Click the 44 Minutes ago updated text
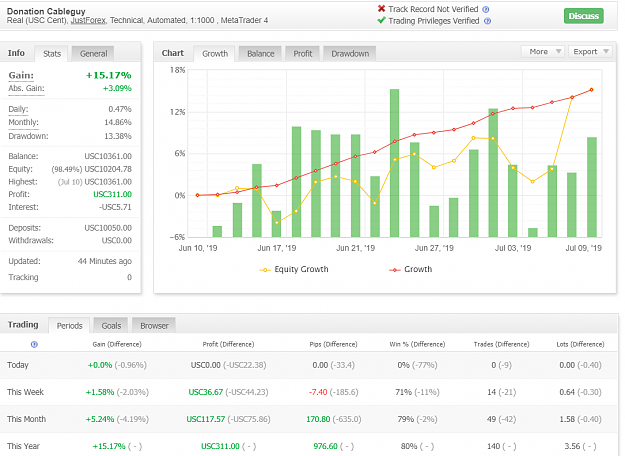 (104, 261)
